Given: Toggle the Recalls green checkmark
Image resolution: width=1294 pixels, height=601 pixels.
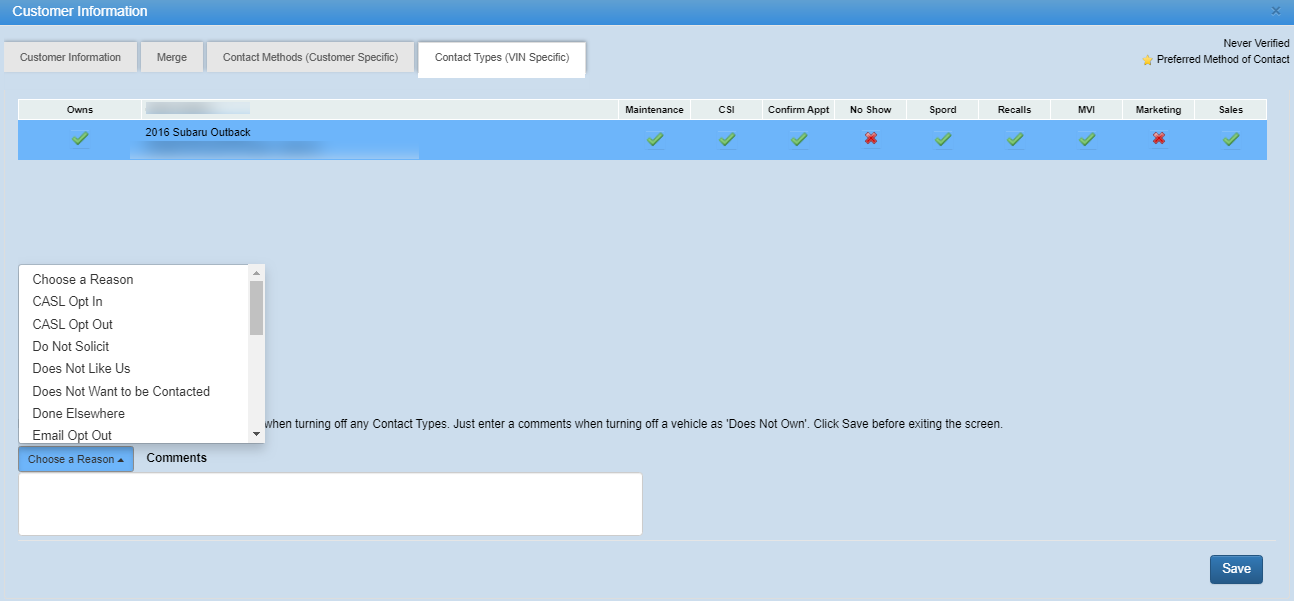Looking at the screenshot, I should point(1015,139).
